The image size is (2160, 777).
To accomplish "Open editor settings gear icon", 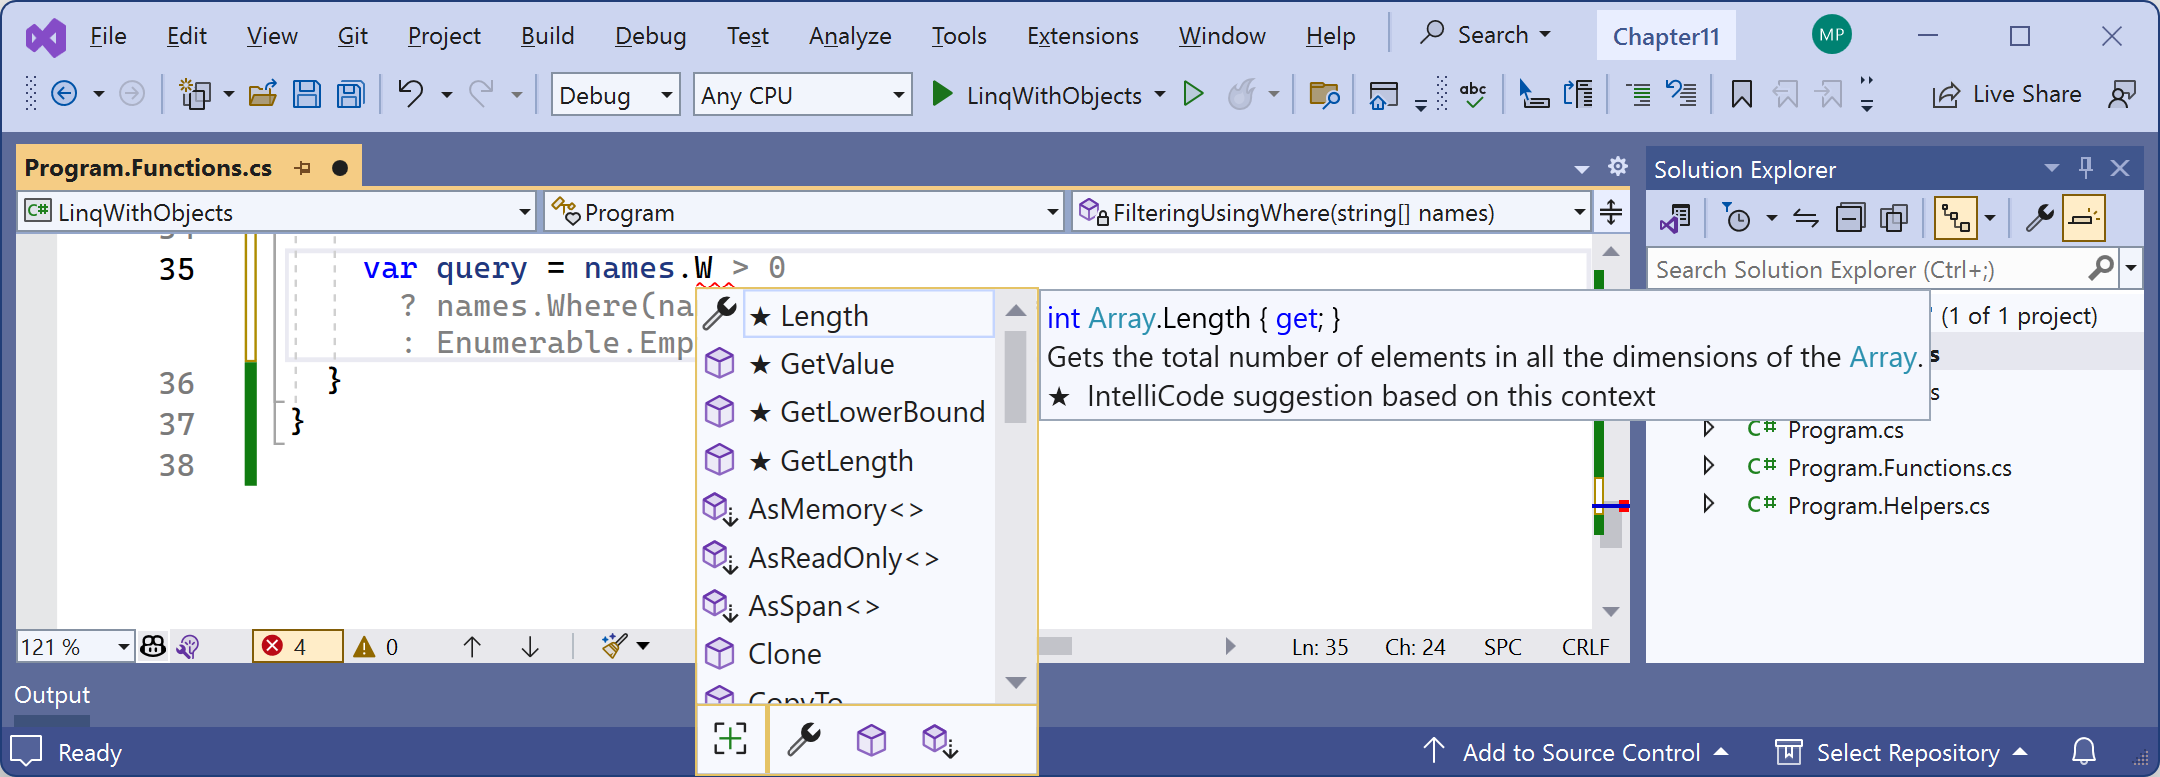I will click(1617, 166).
